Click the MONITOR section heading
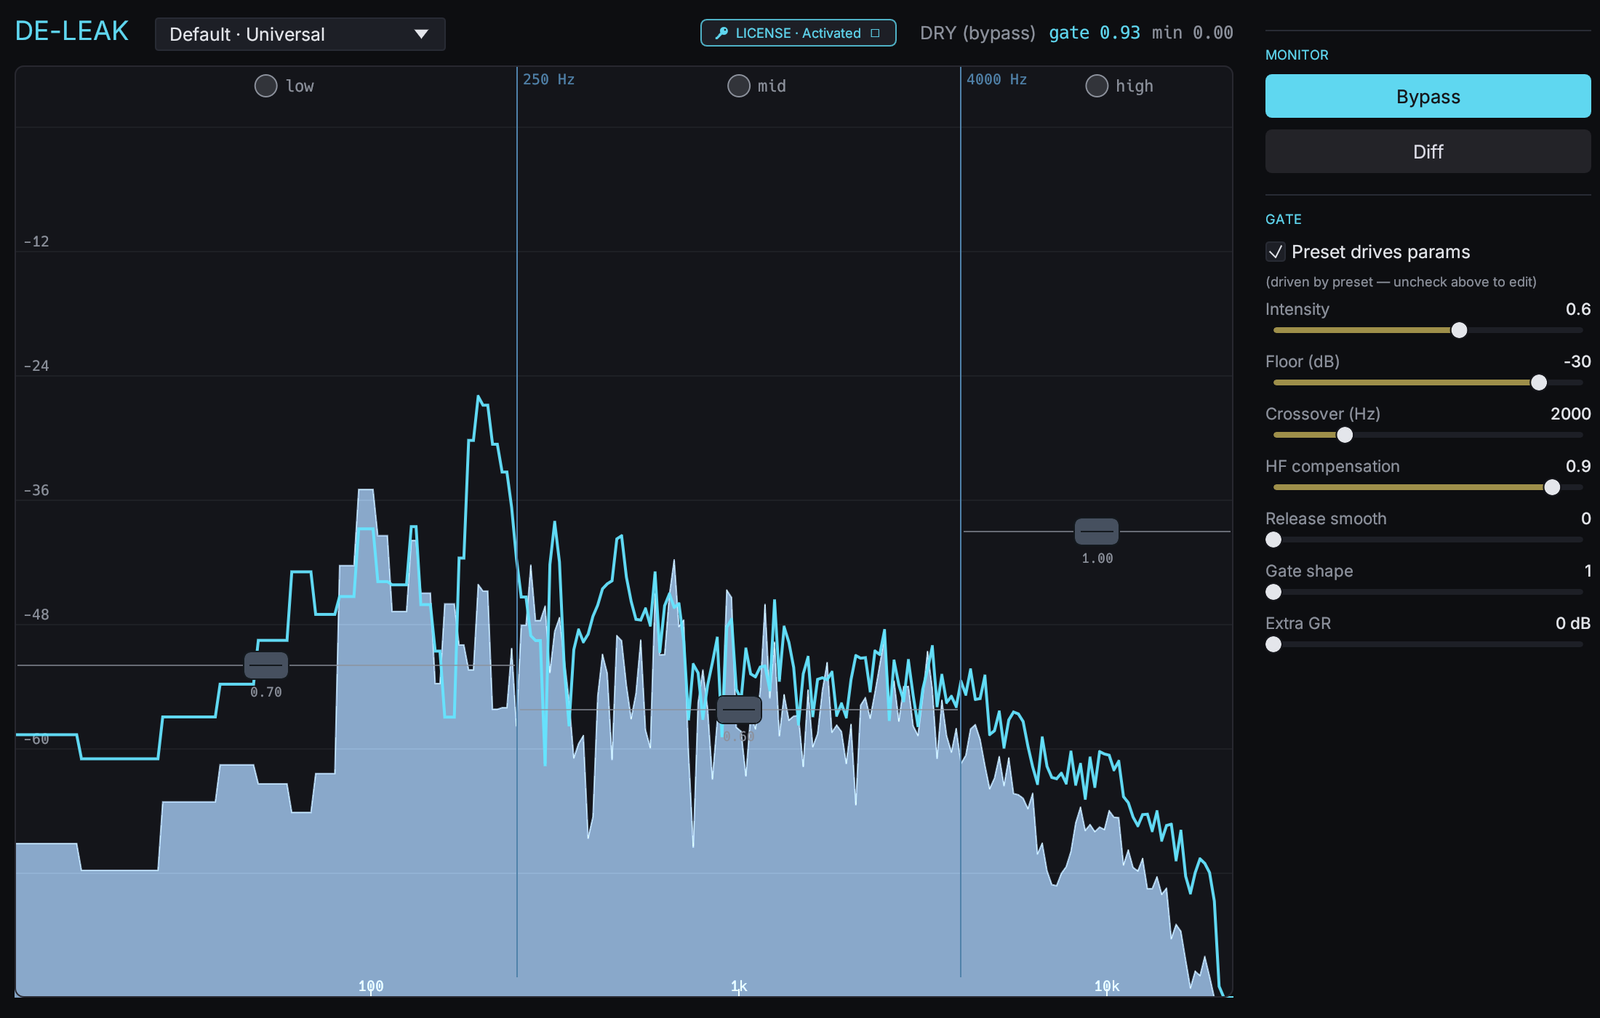 pos(1297,55)
